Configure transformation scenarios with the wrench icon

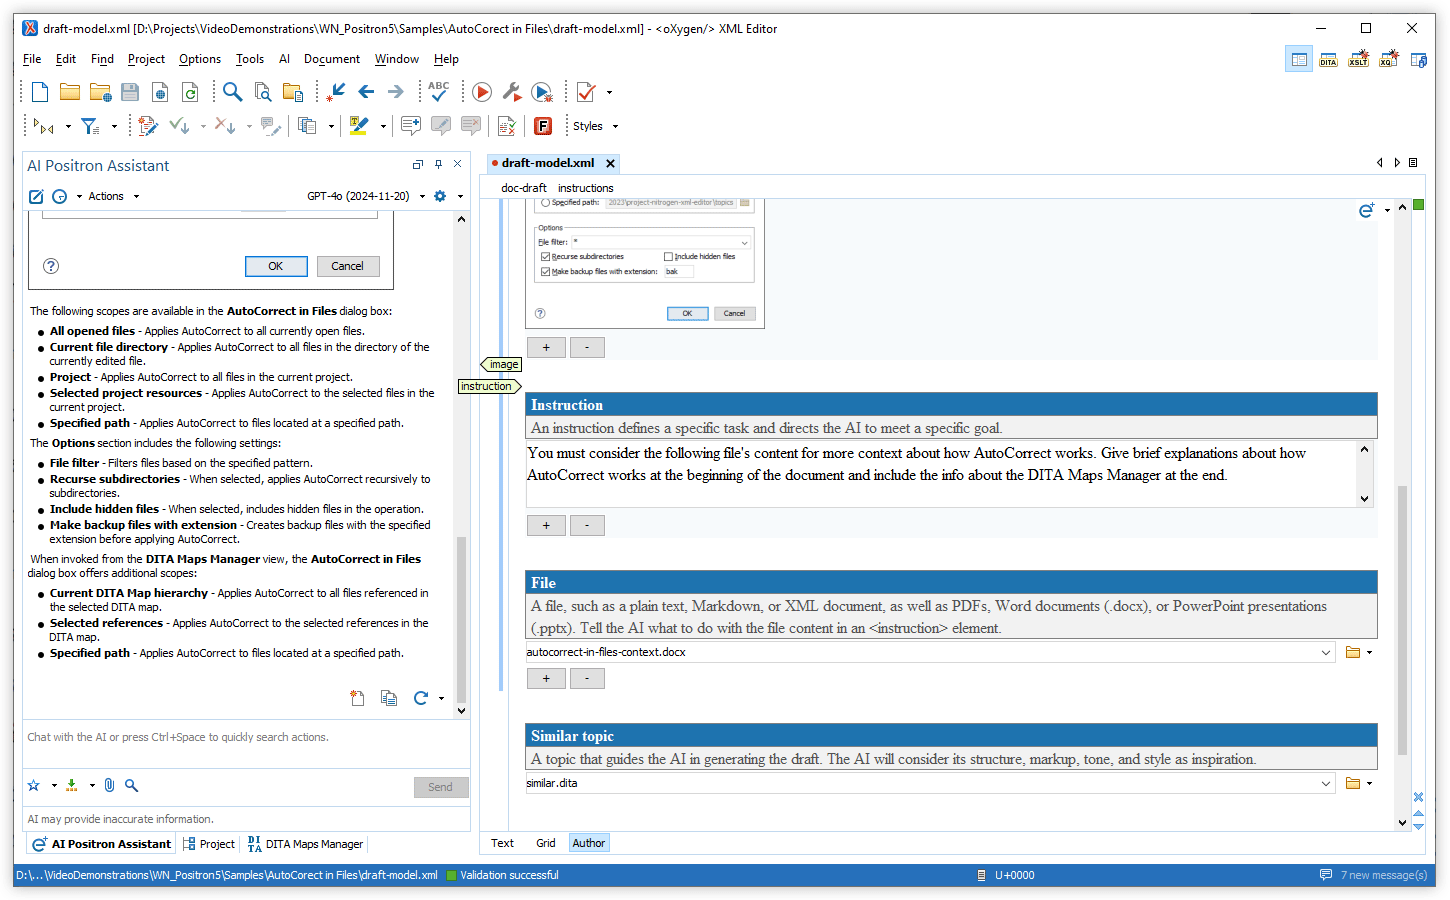512,92
